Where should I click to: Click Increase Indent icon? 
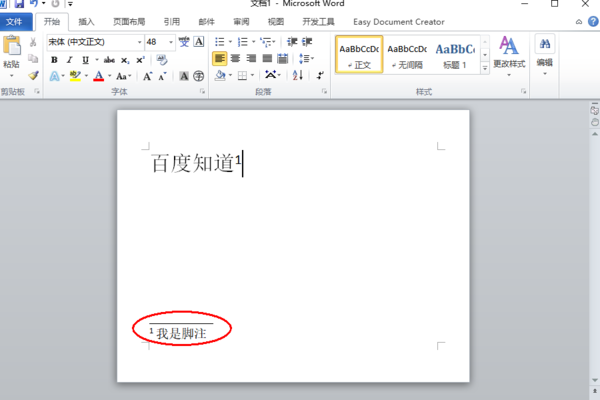coord(307,42)
